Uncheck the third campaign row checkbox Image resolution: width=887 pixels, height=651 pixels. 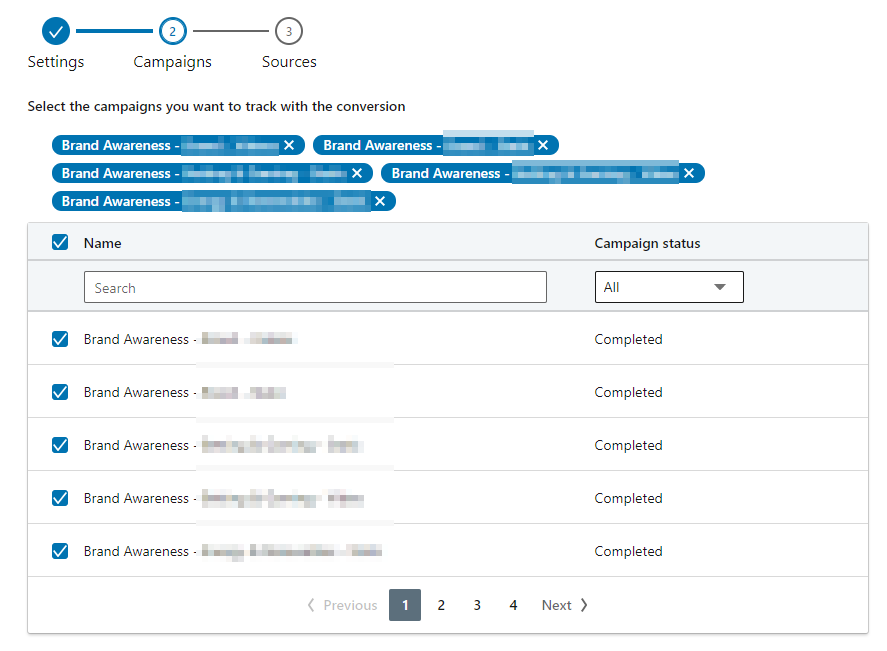(60, 445)
